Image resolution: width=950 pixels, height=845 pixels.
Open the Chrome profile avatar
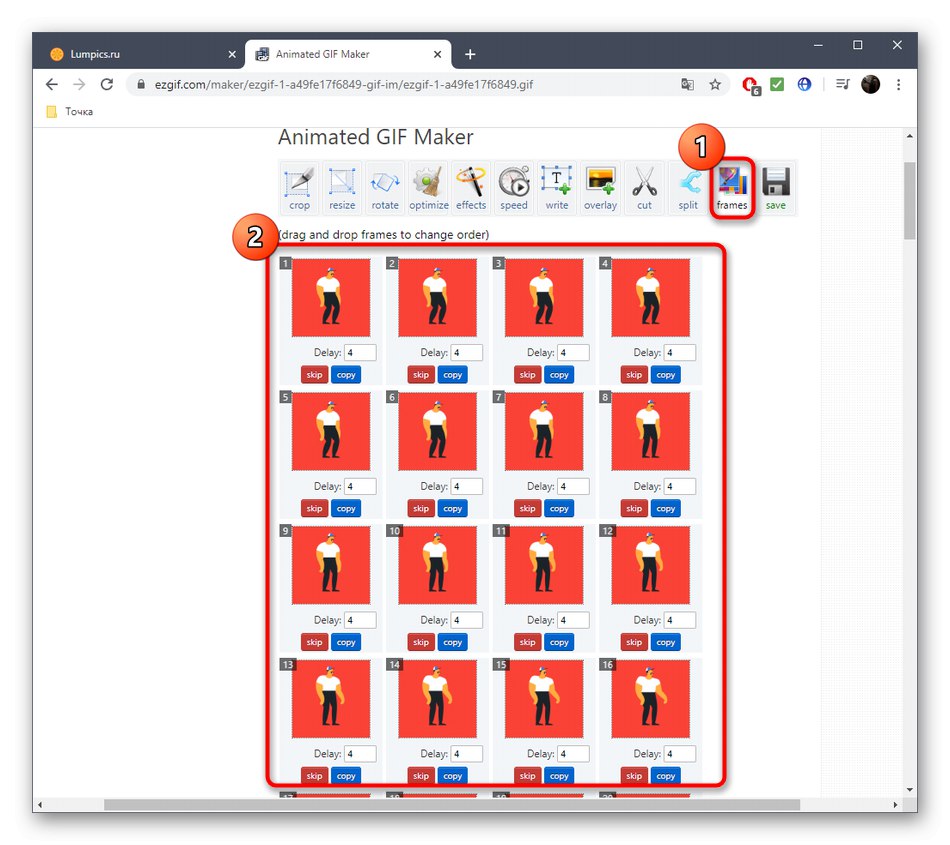[x=871, y=84]
